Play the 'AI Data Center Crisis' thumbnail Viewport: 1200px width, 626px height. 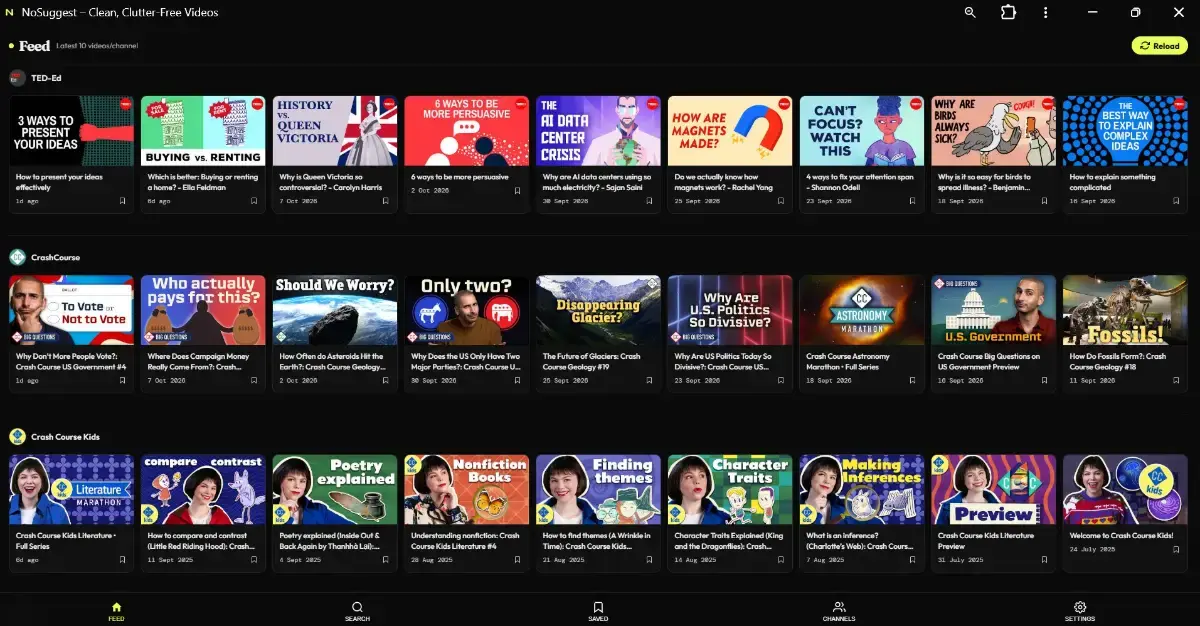pos(598,130)
